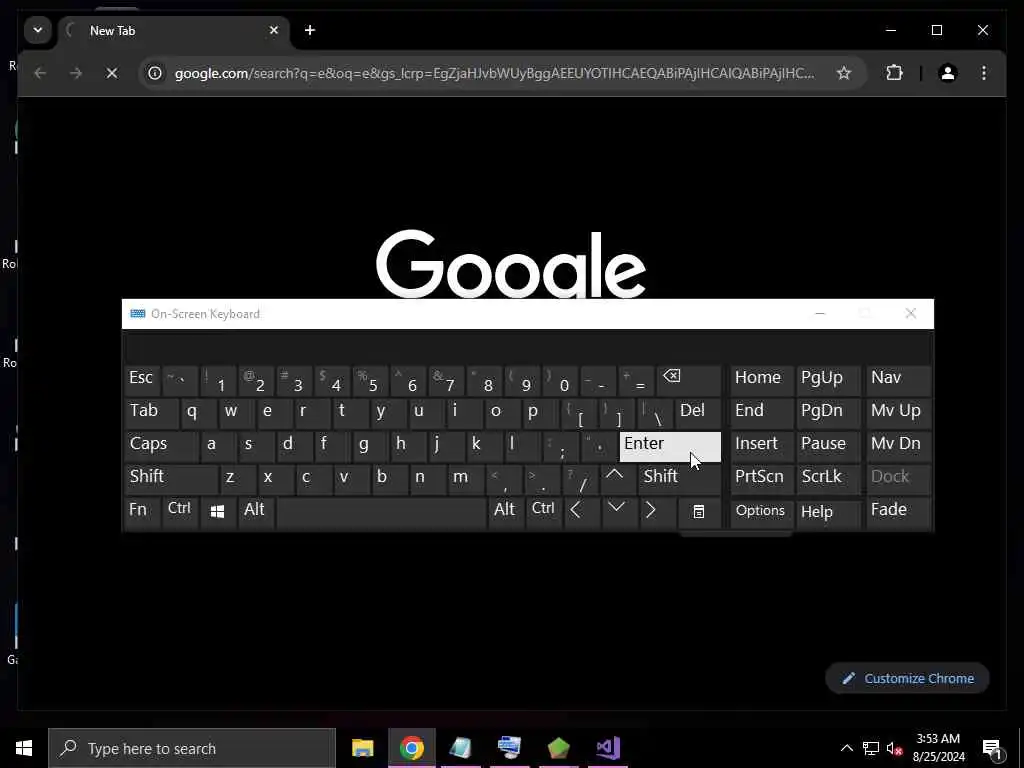The height and width of the screenshot is (768, 1024).
Task: Click the context menu key on keyboard
Action: 698,511
